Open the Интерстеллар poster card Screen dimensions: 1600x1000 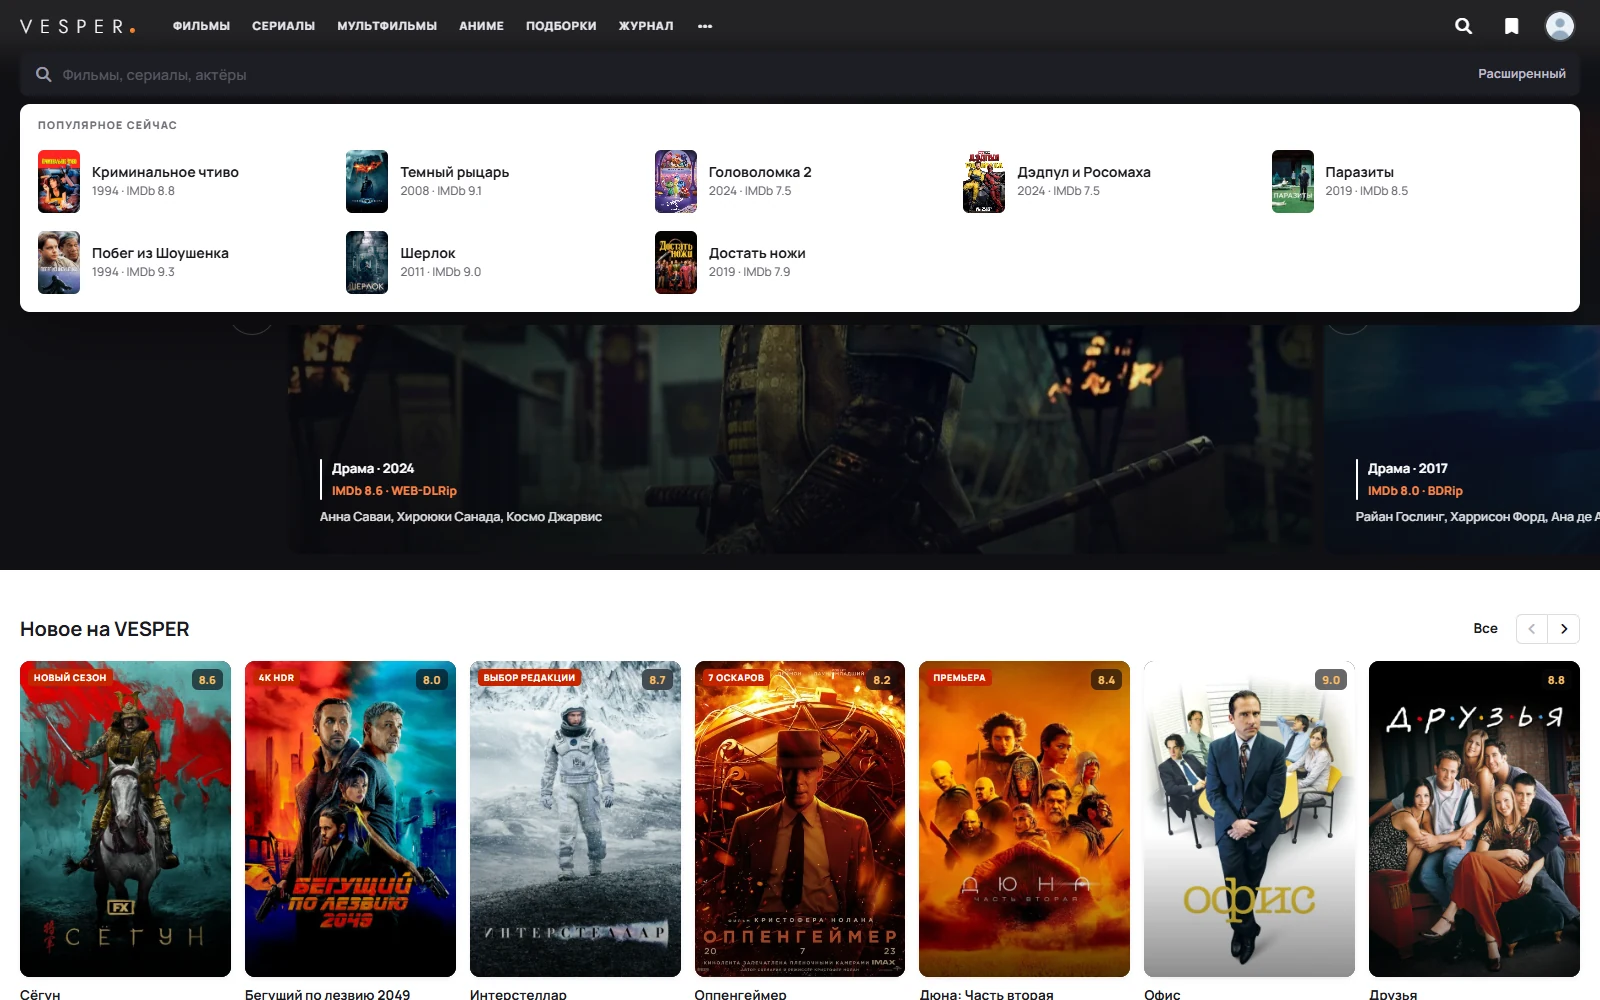575,819
